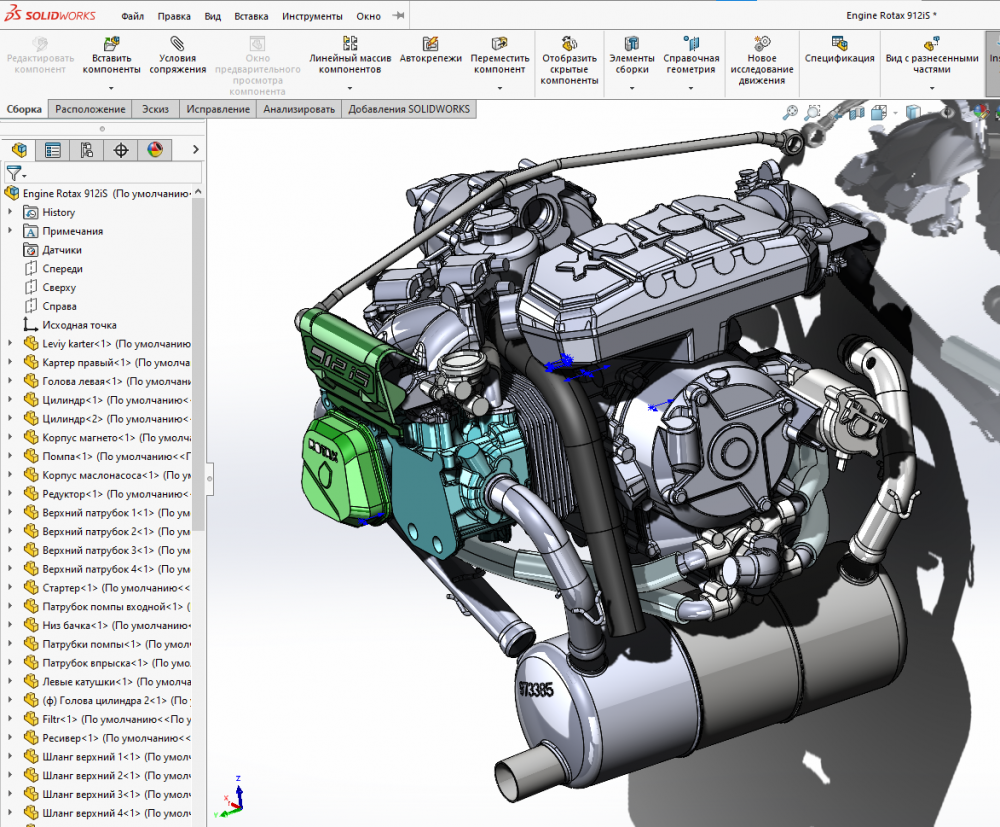Toggle the pin icon next to Окно menu
The height and width of the screenshot is (827, 1000).
tap(399, 16)
